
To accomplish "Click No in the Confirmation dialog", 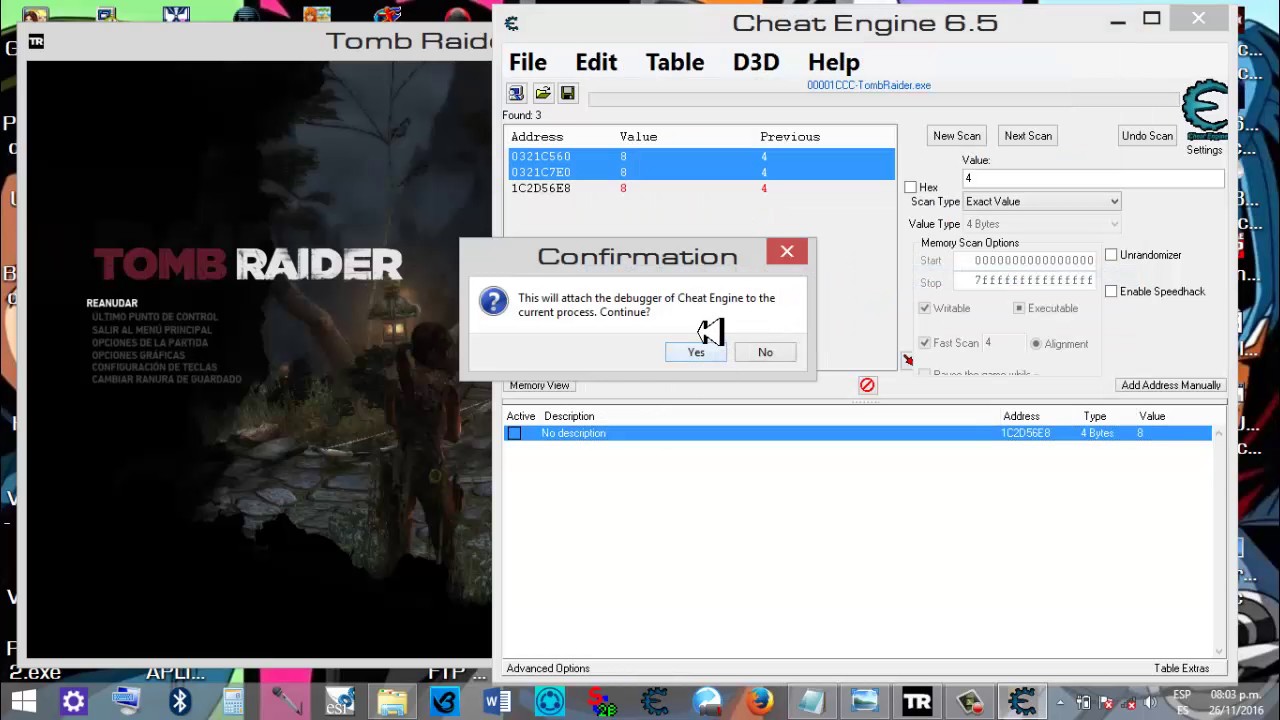I will tap(765, 352).
